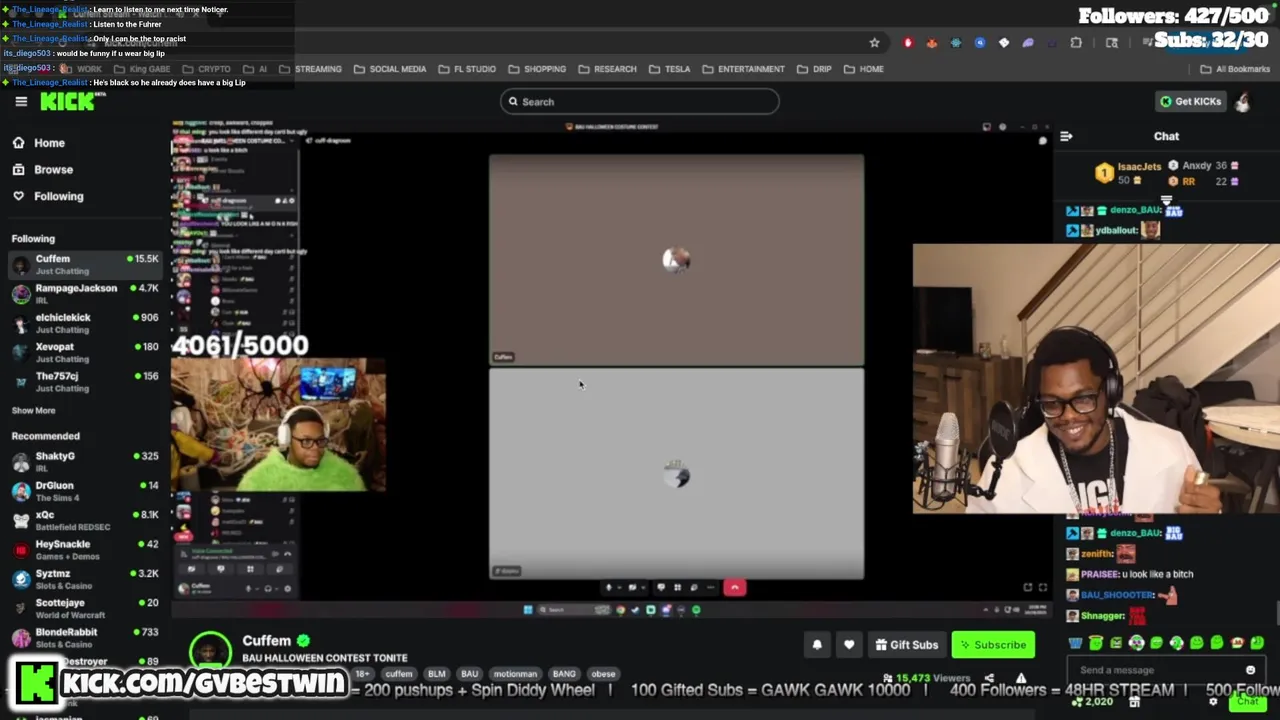Open RampageJackson channel in sidebar
Image resolution: width=1280 pixels, height=720 pixels.
pyautogui.click(x=85, y=294)
